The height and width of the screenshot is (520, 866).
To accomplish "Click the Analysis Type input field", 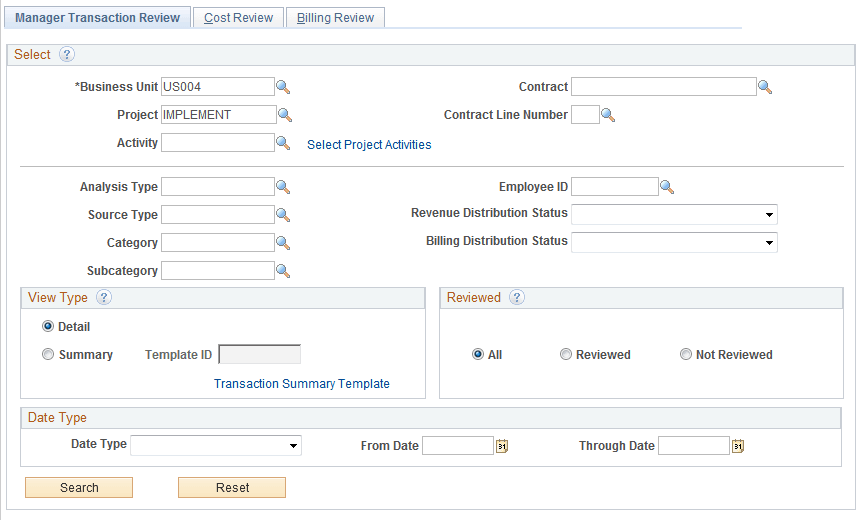I will pos(218,187).
